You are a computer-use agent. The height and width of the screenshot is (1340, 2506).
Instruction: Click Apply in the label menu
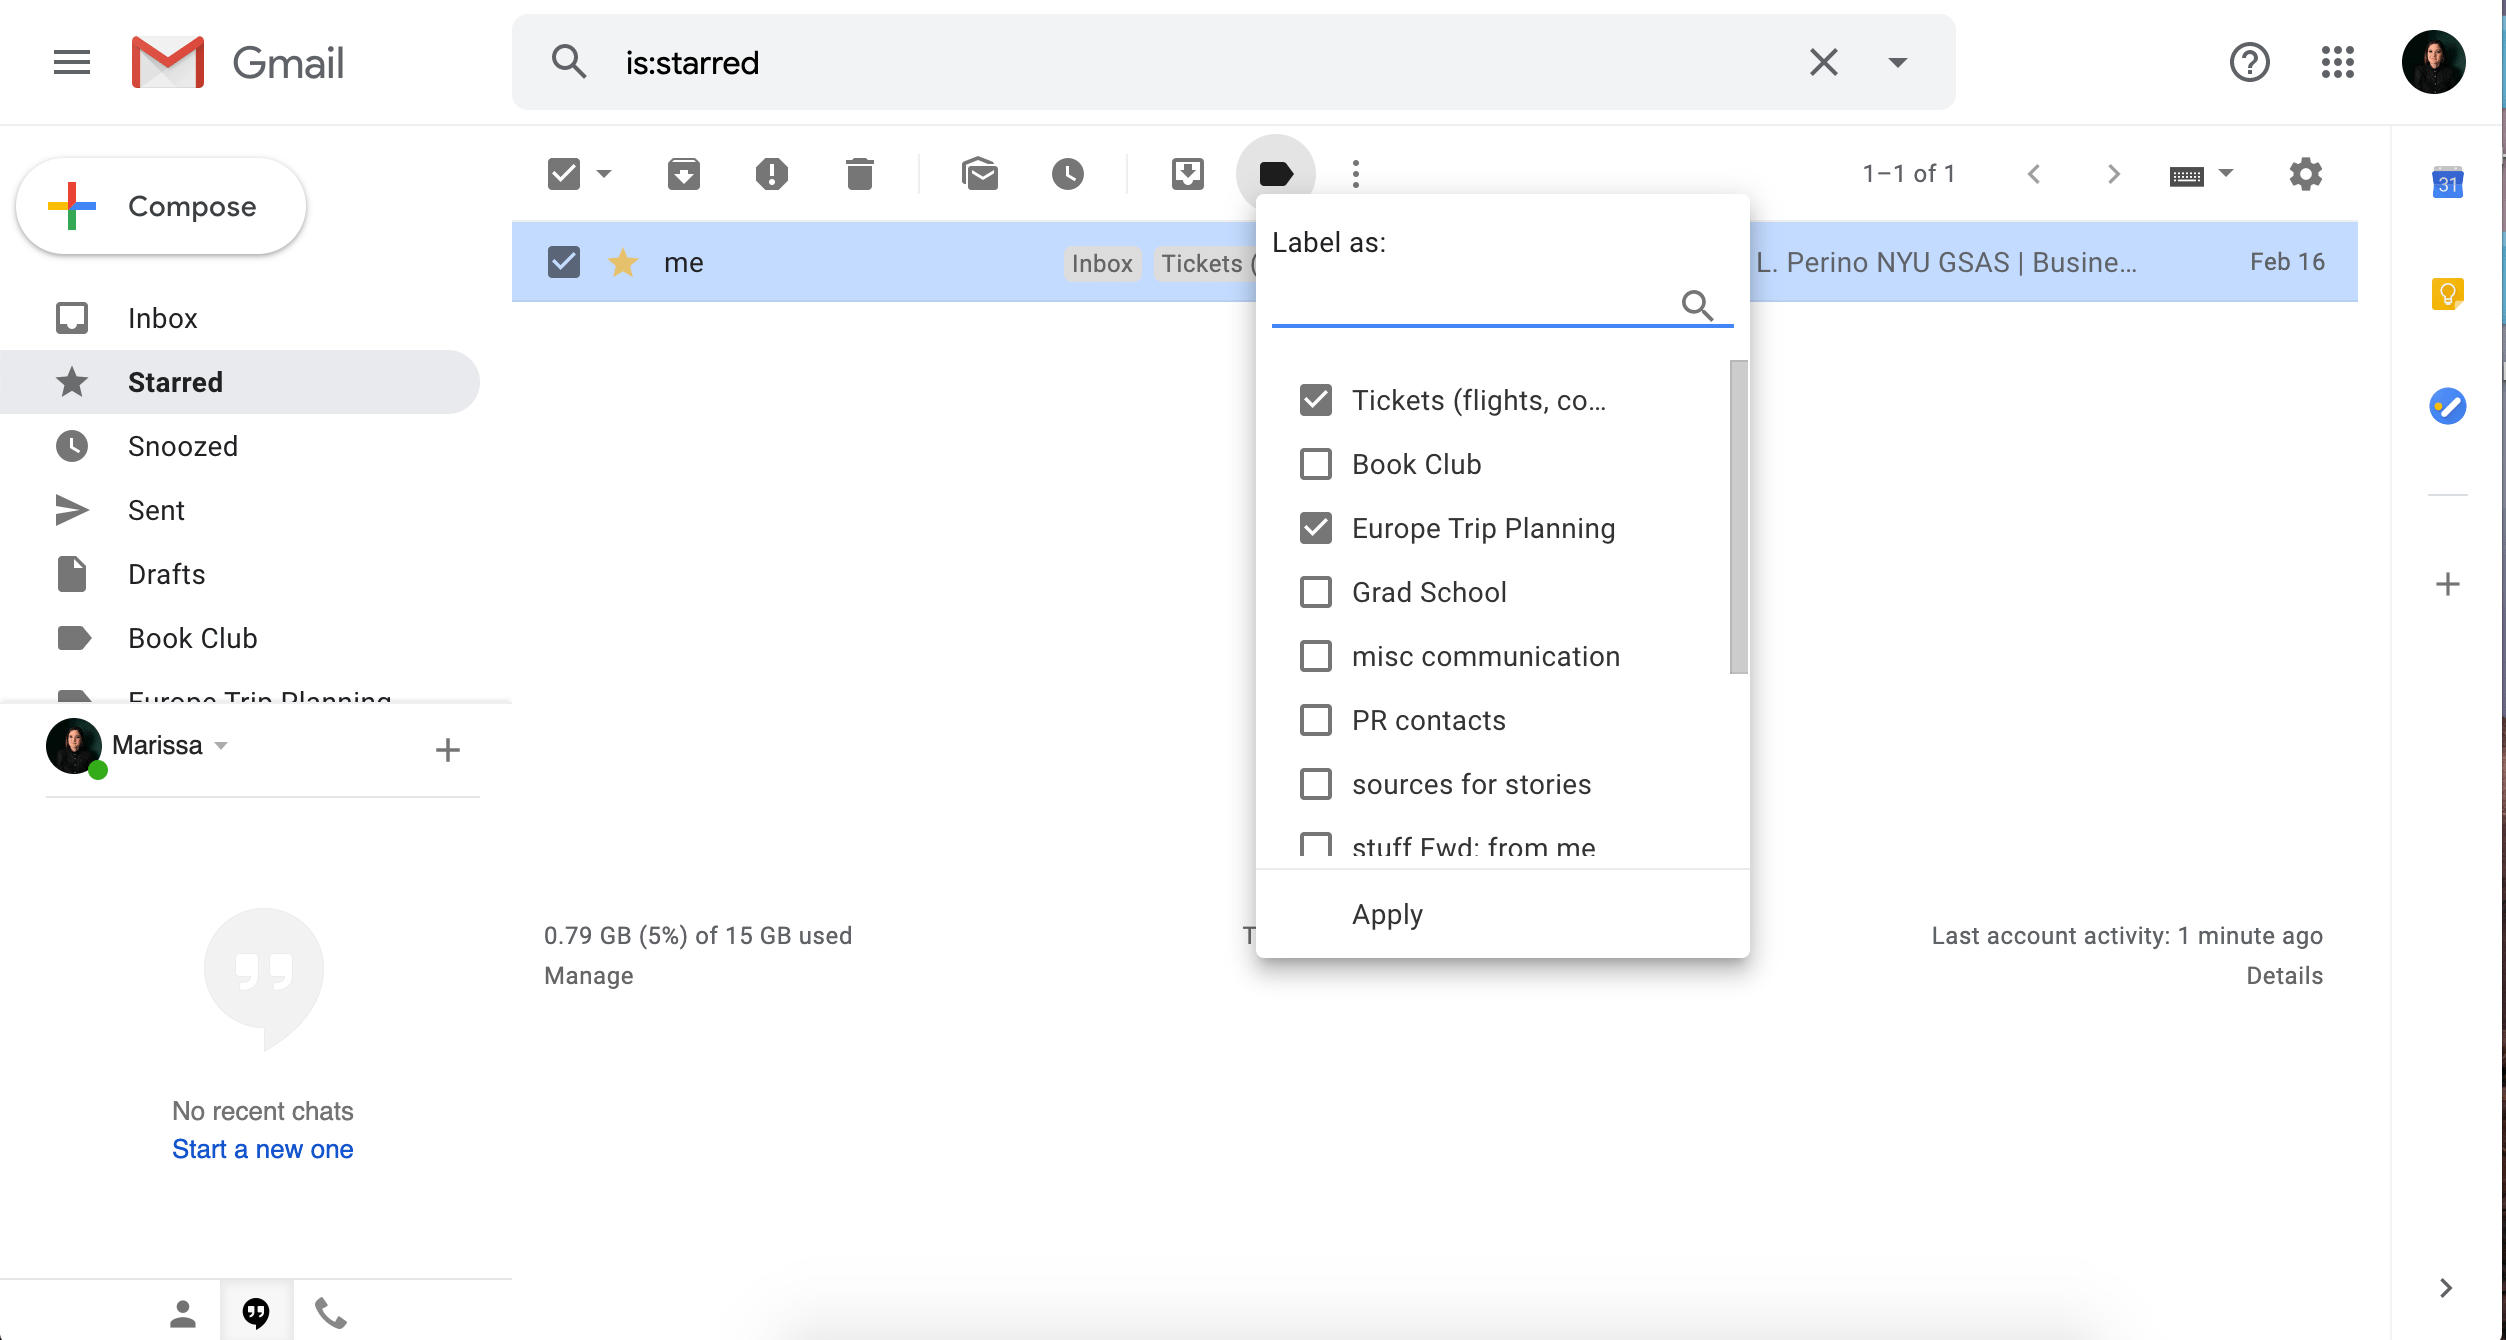pyautogui.click(x=1387, y=914)
